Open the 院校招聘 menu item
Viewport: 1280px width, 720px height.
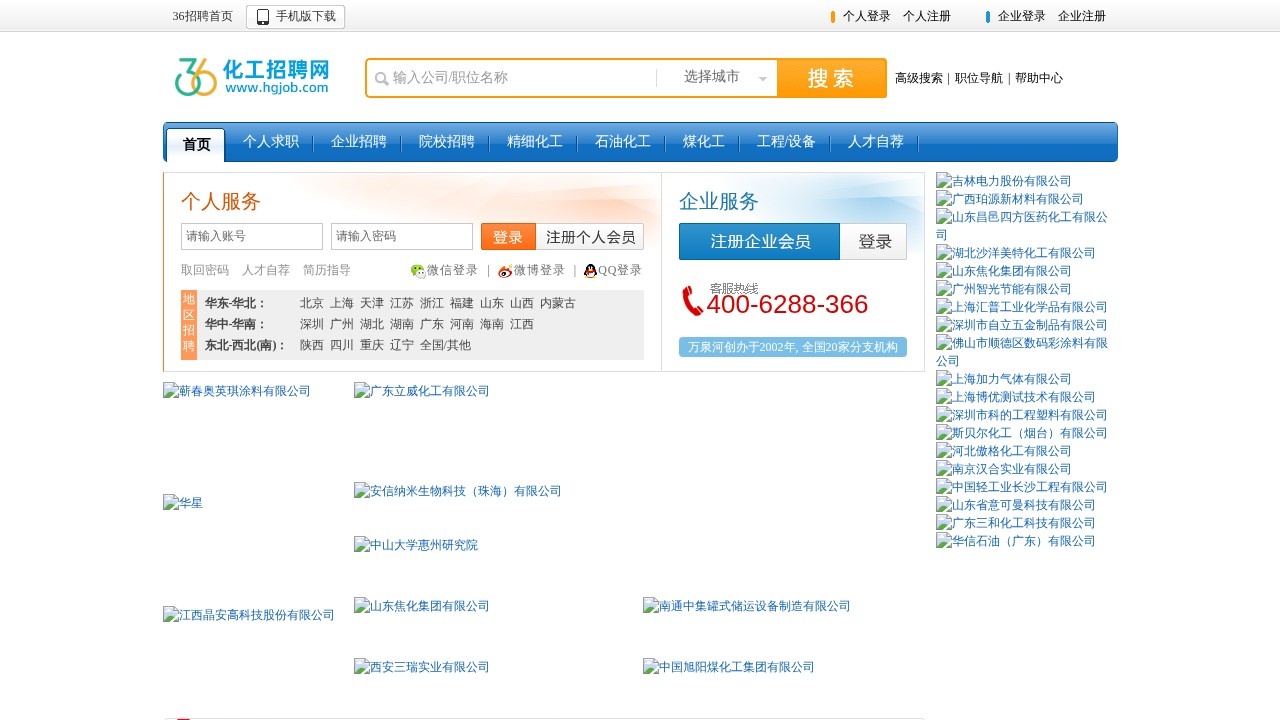[447, 142]
